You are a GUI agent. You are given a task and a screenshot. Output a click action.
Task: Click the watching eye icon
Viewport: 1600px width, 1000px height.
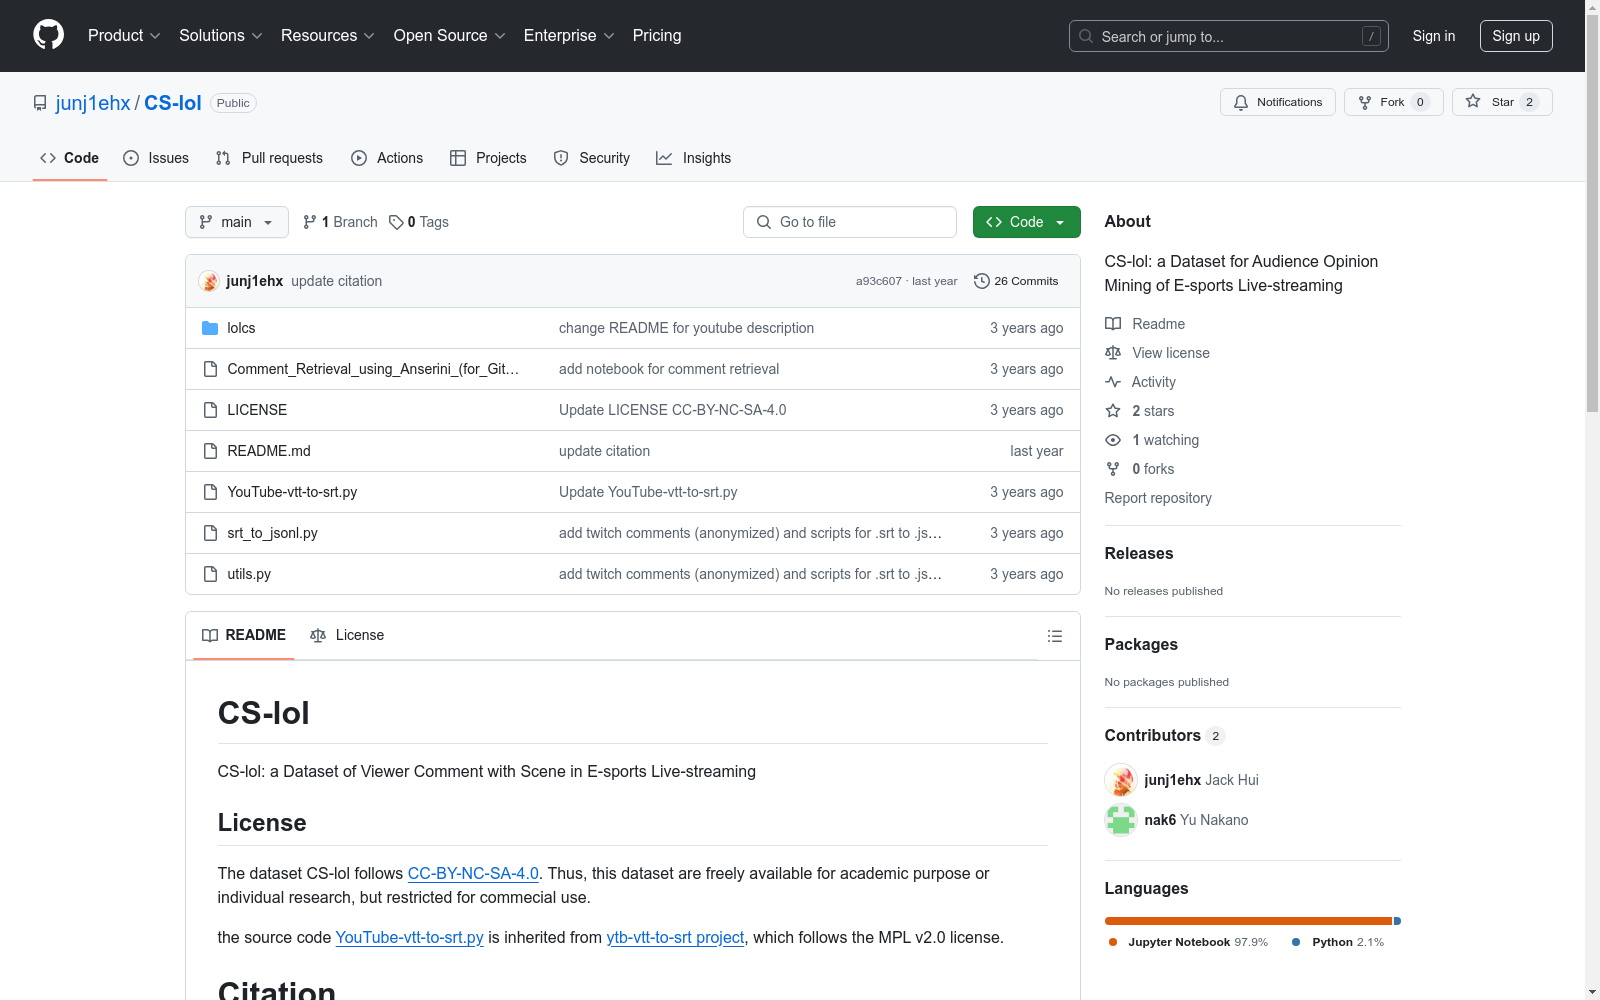coord(1113,440)
